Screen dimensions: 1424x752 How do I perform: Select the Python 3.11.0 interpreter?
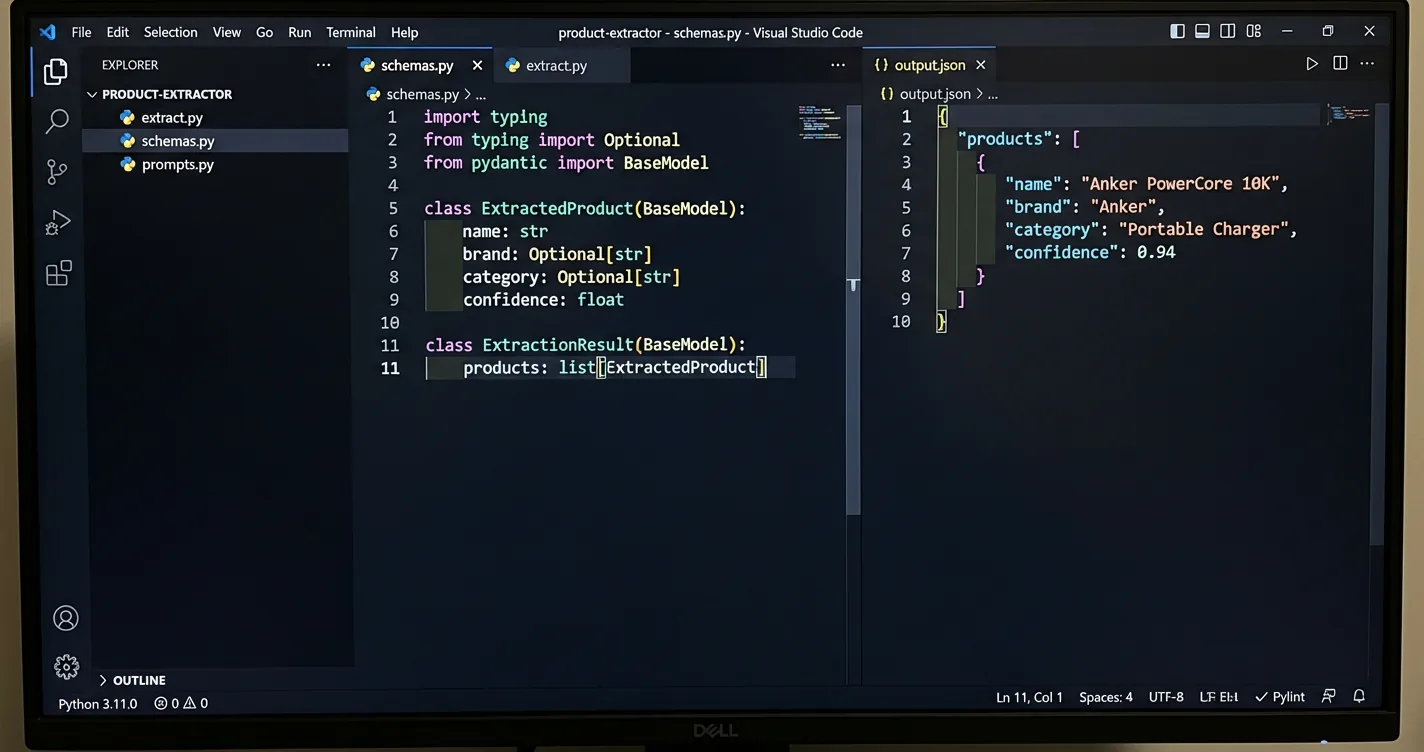(96, 703)
